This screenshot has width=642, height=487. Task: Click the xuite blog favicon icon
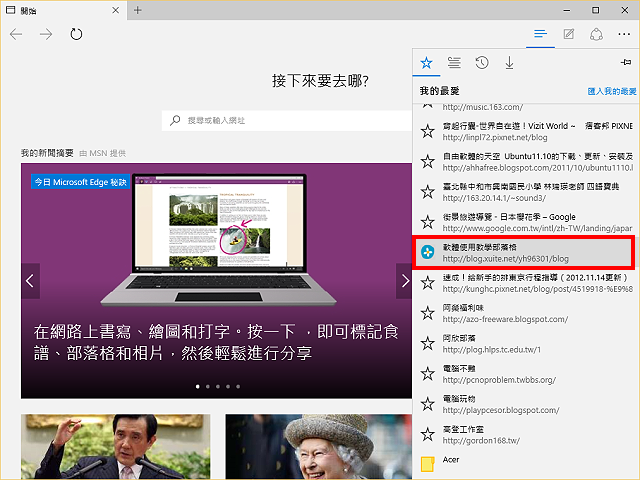(x=427, y=252)
